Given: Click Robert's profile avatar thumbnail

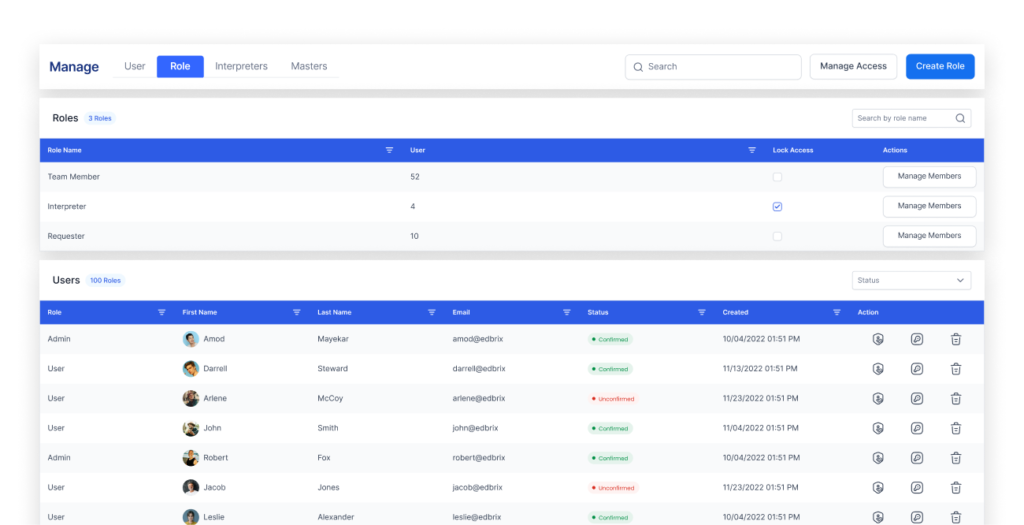Looking at the screenshot, I should [191, 458].
